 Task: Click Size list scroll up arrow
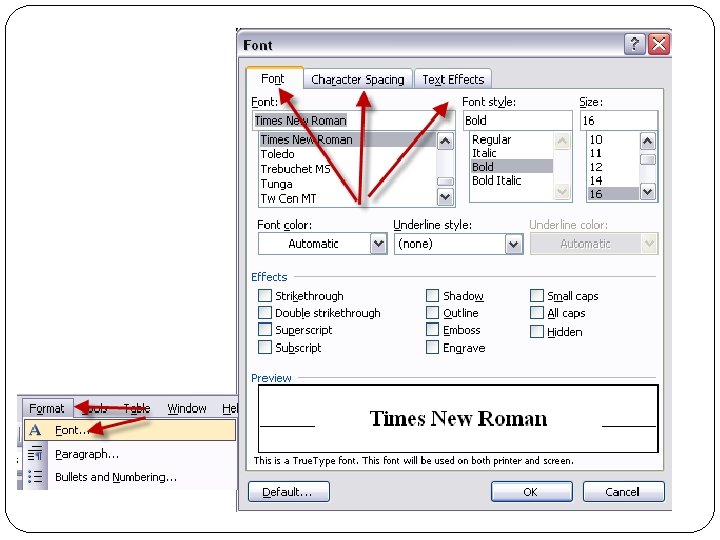pos(647,141)
